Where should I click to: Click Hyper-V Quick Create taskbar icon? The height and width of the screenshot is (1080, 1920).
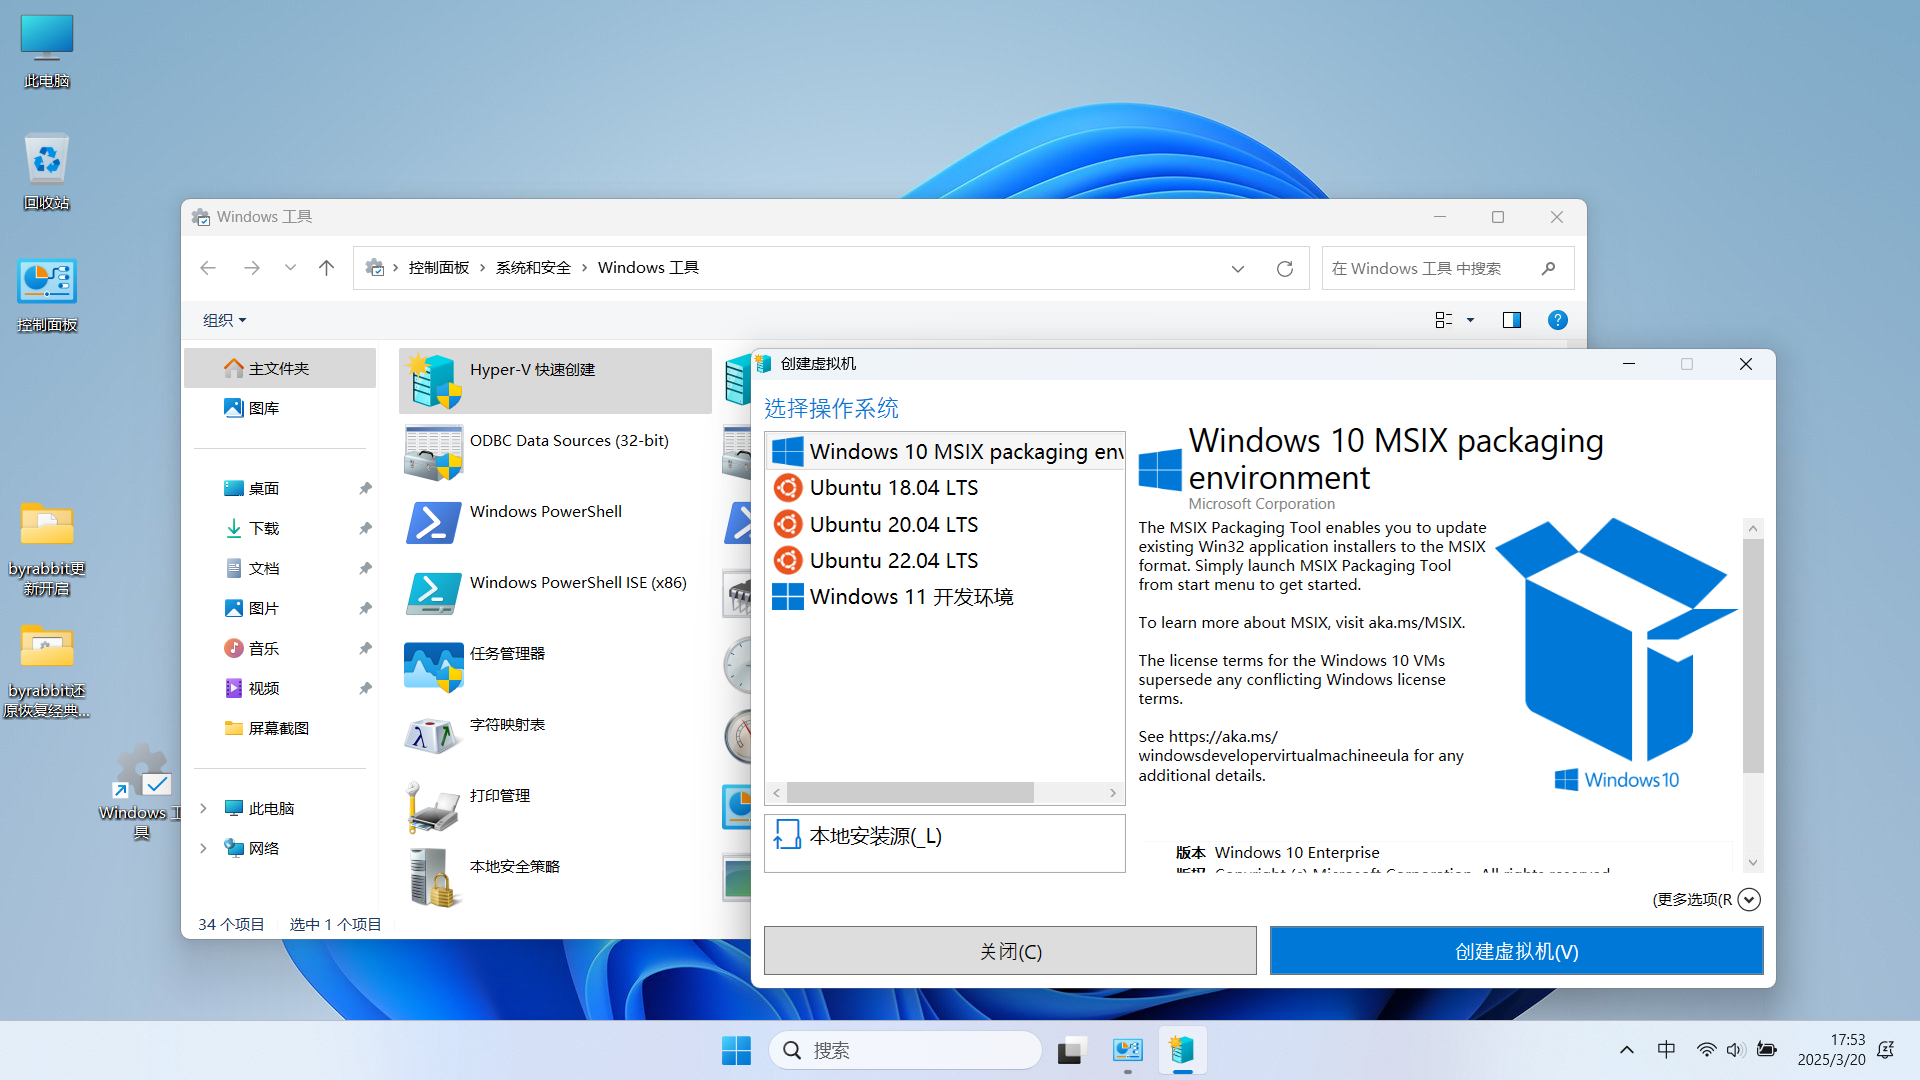[x=1182, y=1050]
